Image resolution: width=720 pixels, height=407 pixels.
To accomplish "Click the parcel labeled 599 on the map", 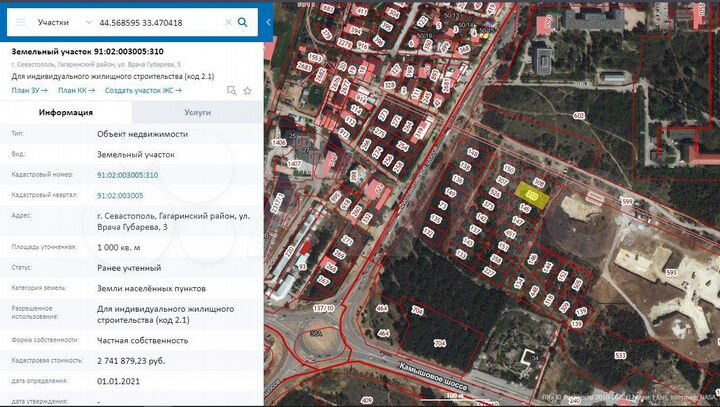I will tap(627, 202).
